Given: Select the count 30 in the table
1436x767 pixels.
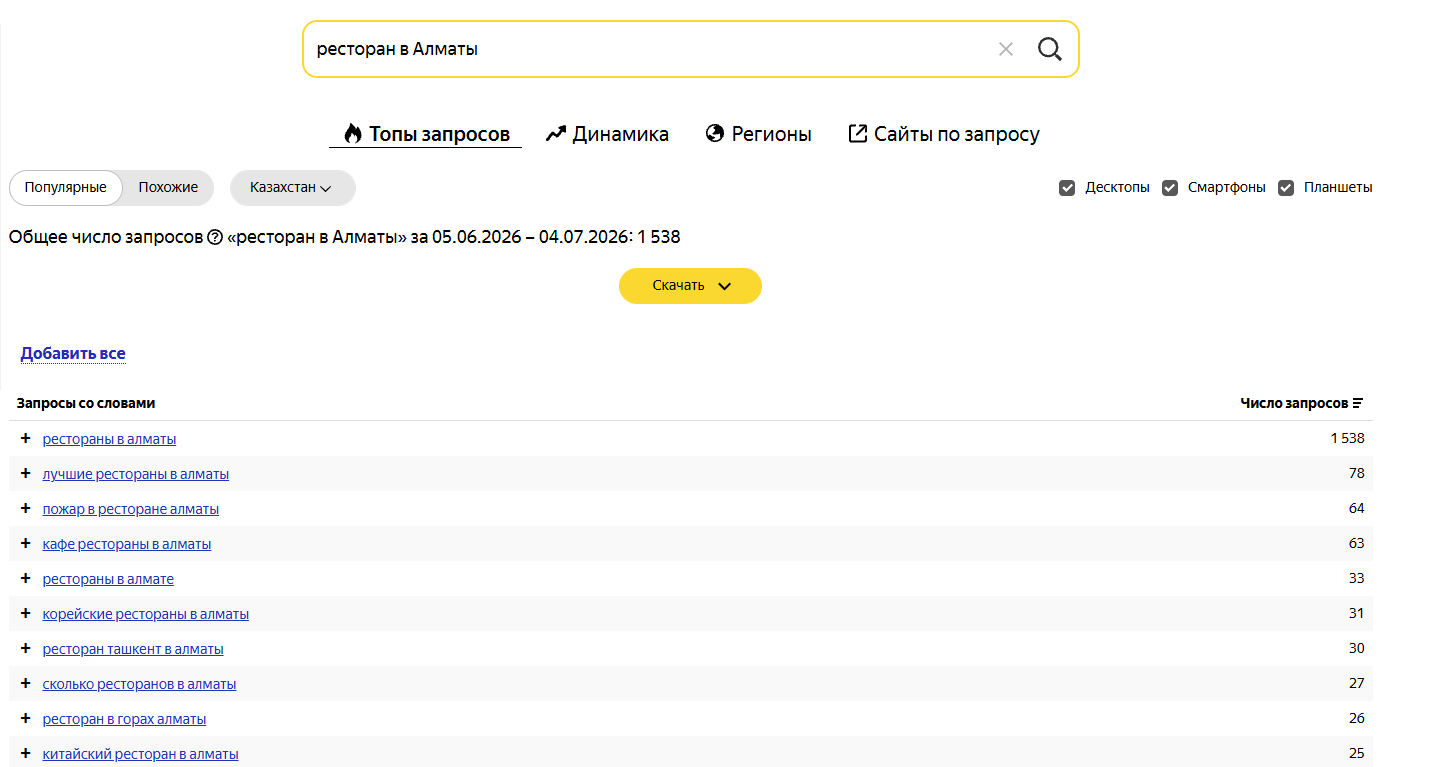Looking at the screenshot, I should (x=1356, y=648).
